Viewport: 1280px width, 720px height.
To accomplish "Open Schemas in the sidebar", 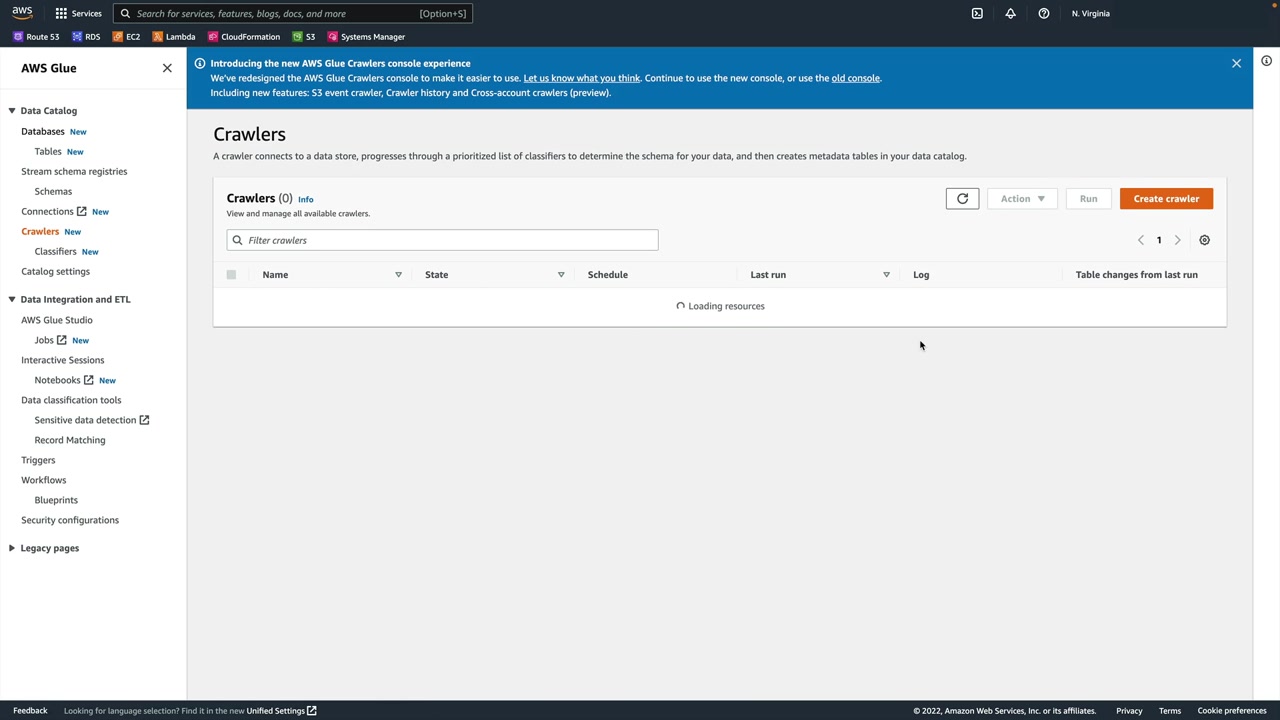I will (x=53, y=191).
